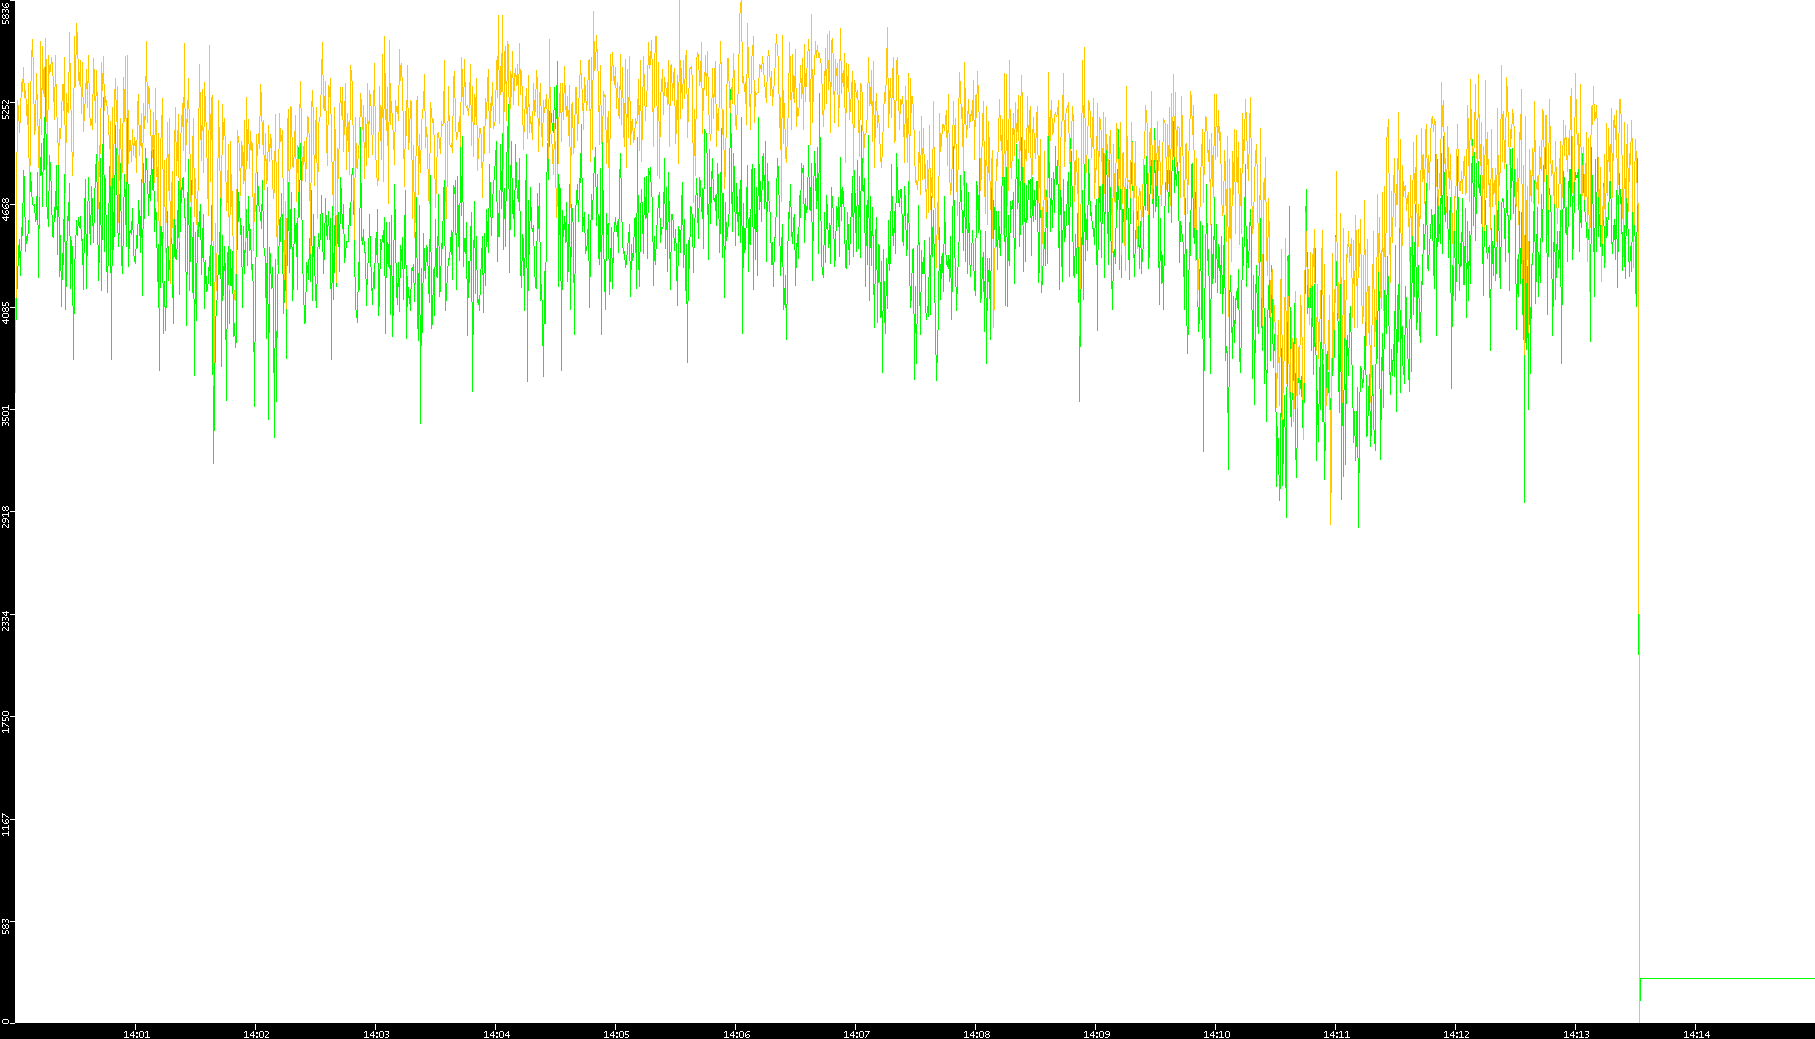1815x1039 pixels.
Task: Pick the 14:11 time axis label
Action: click(1336, 1034)
